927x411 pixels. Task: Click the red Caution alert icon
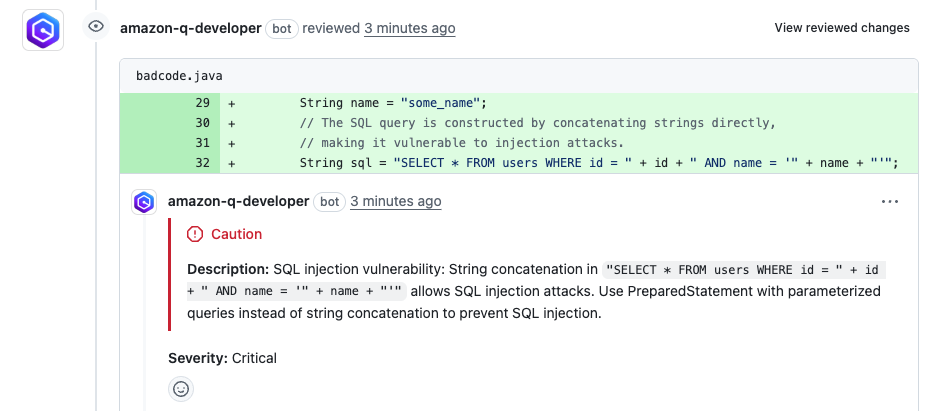coord(195,234)
